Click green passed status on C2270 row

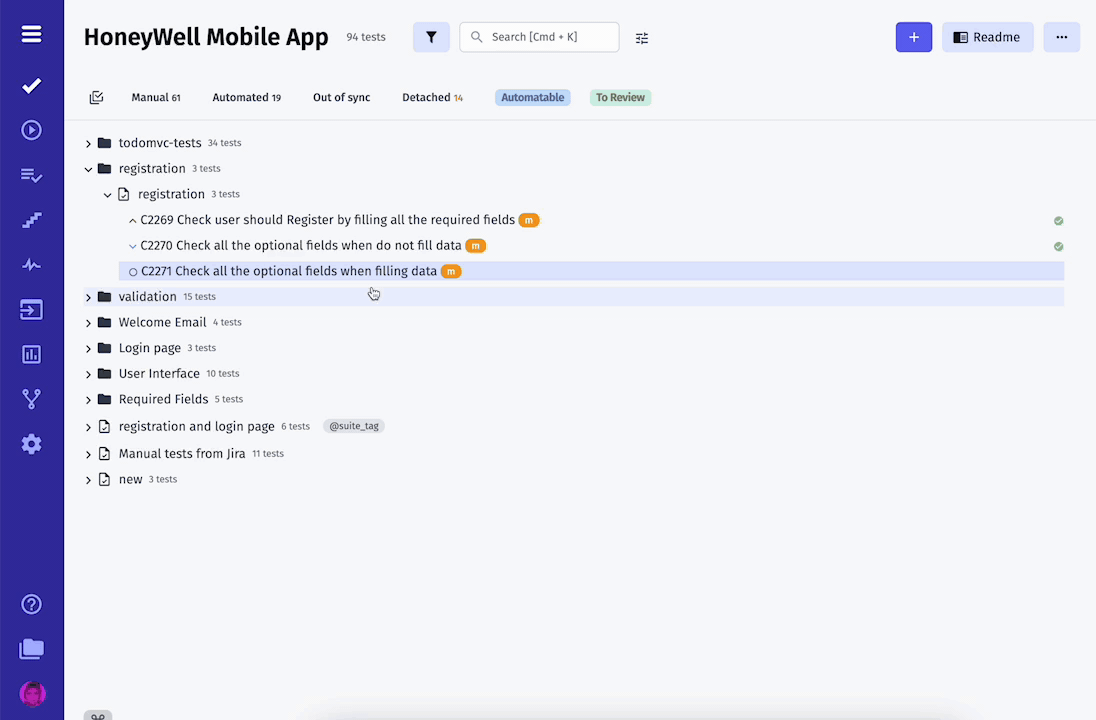tap(1058, 246)
